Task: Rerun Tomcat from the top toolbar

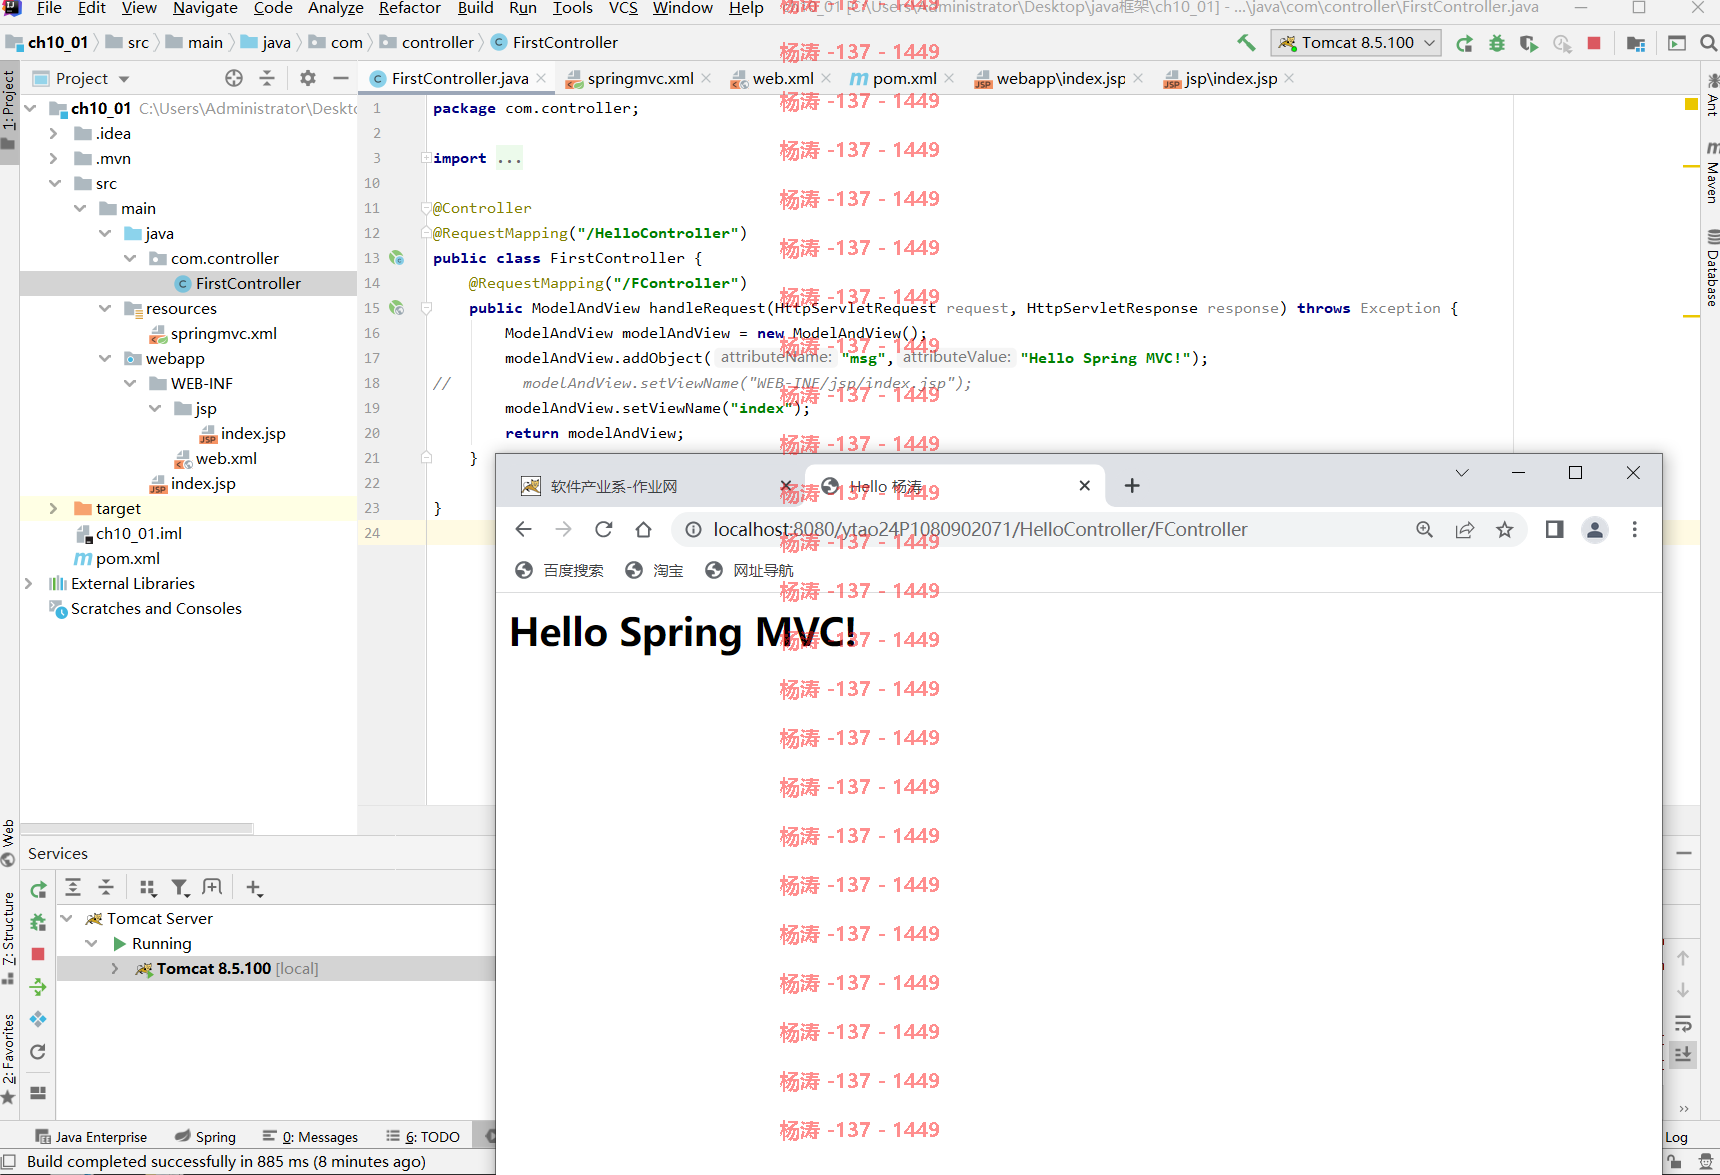Action: [1464, 43]
